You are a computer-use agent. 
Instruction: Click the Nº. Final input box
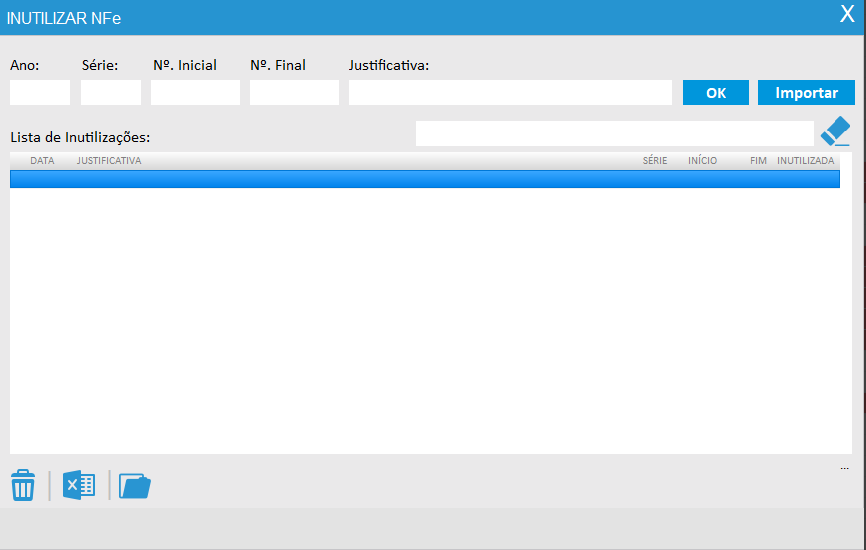(294, 93)
